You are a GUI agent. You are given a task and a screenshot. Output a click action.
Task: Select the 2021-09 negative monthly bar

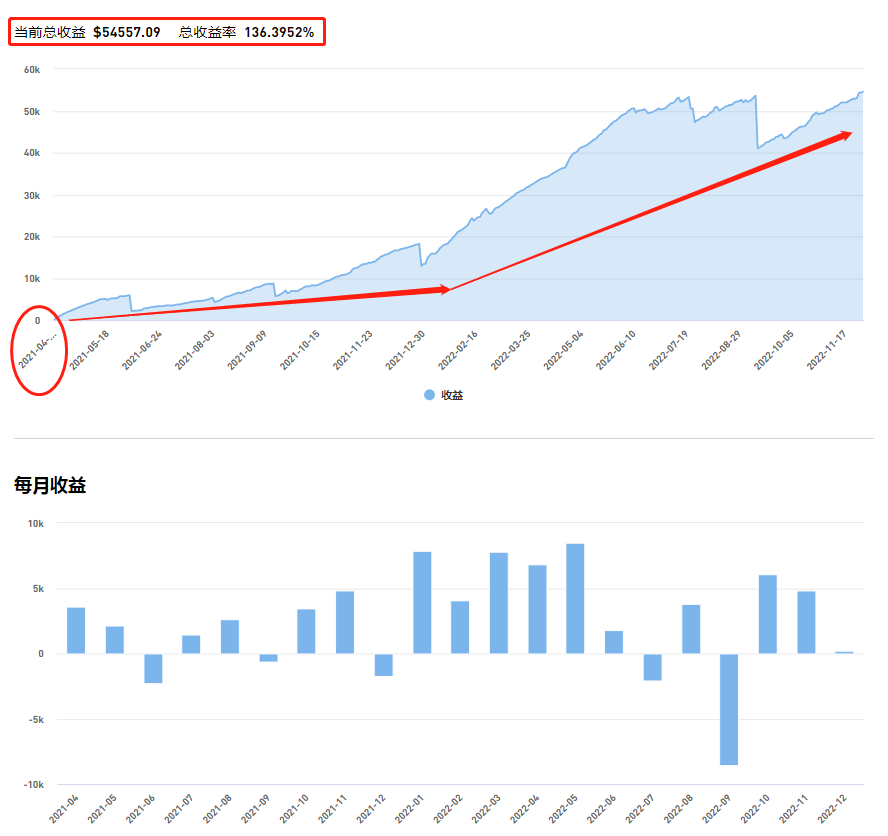pyautogui.click(x=268, y=658)
